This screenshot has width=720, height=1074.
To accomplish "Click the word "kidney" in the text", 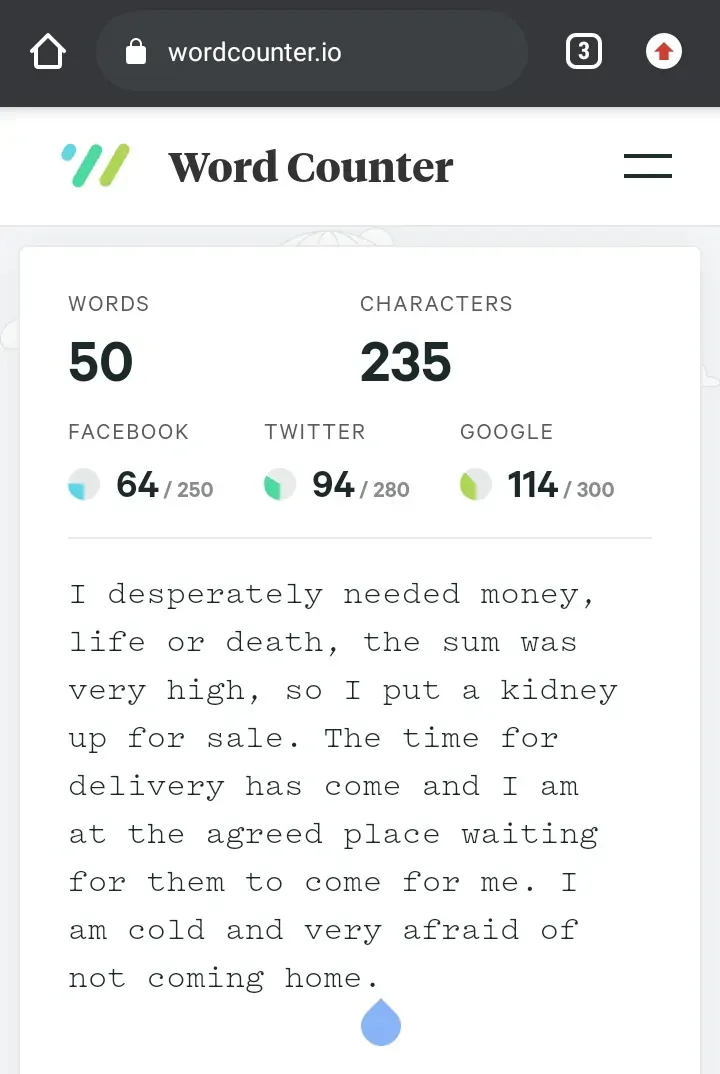I will tap(558, 691).
